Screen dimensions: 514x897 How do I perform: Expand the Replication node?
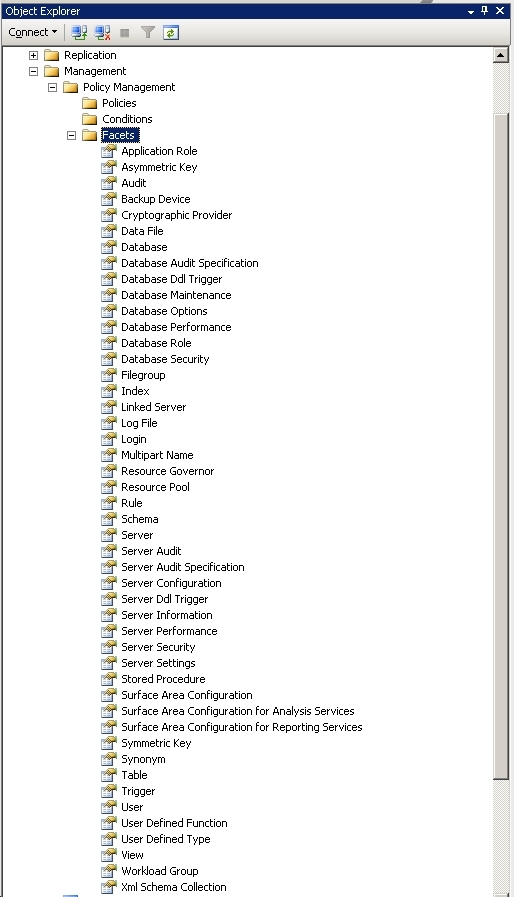click(x=33, y=55)
